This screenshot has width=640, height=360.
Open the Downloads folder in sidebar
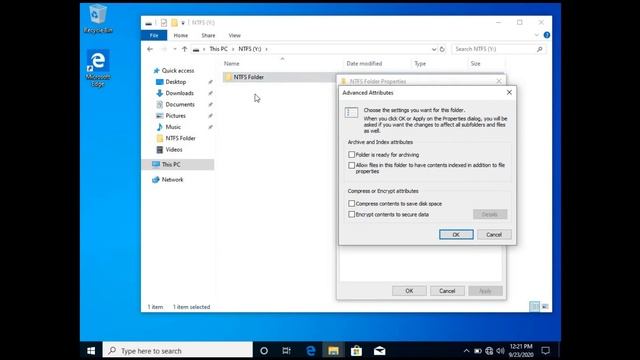coord(180,93)
